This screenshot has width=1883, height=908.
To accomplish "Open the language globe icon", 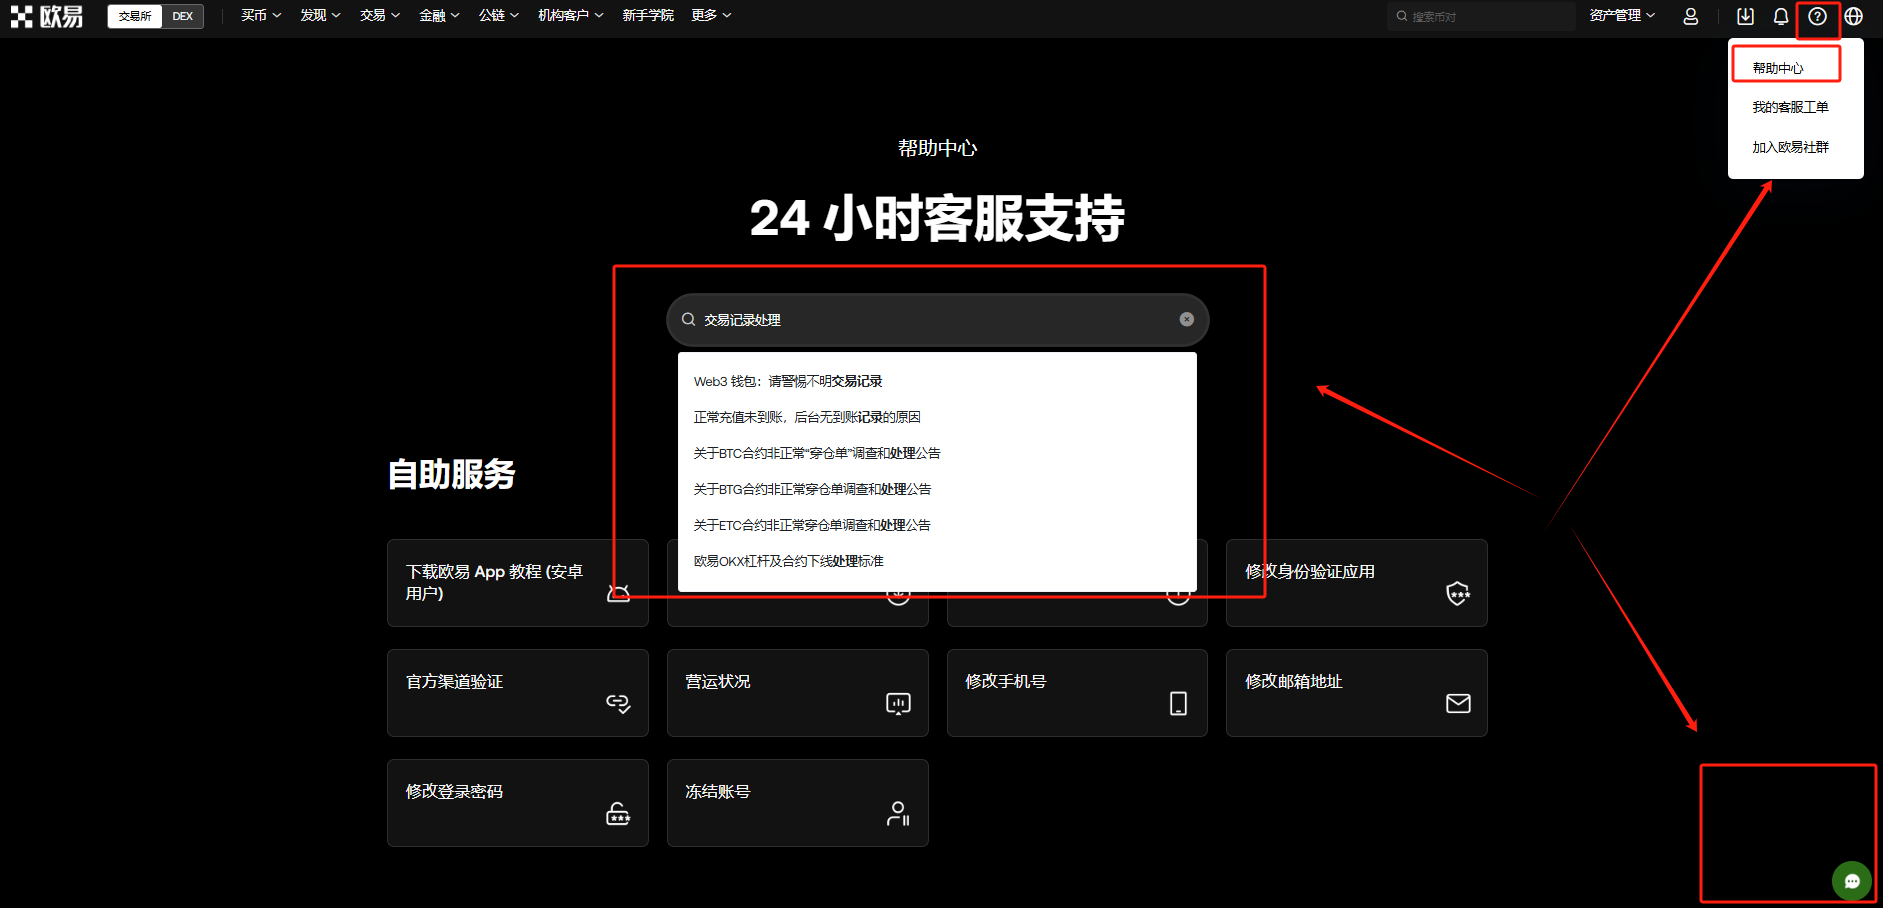I will point(1853,16).
